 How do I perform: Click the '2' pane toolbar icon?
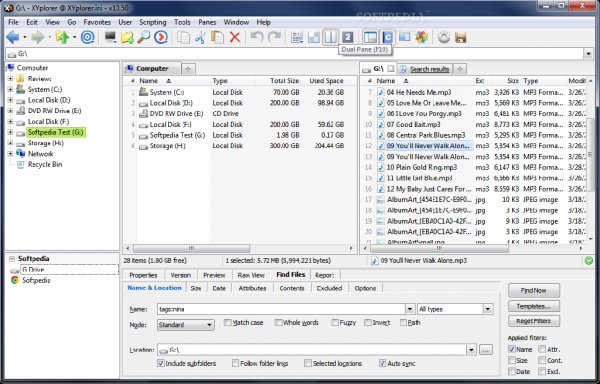(x=347, y=37)
